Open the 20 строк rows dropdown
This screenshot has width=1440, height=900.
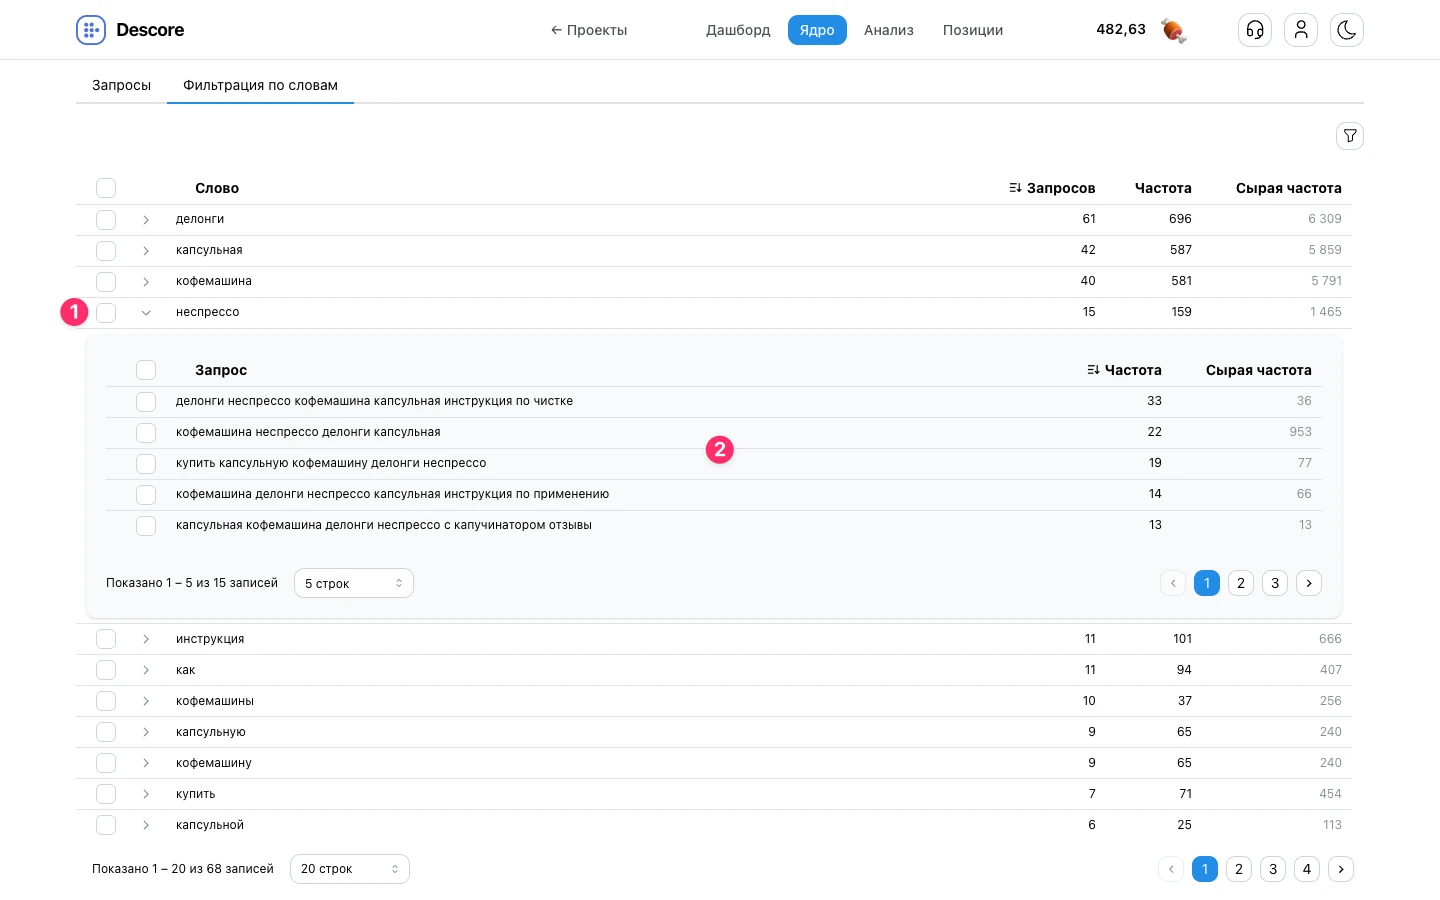click(350, 869)
